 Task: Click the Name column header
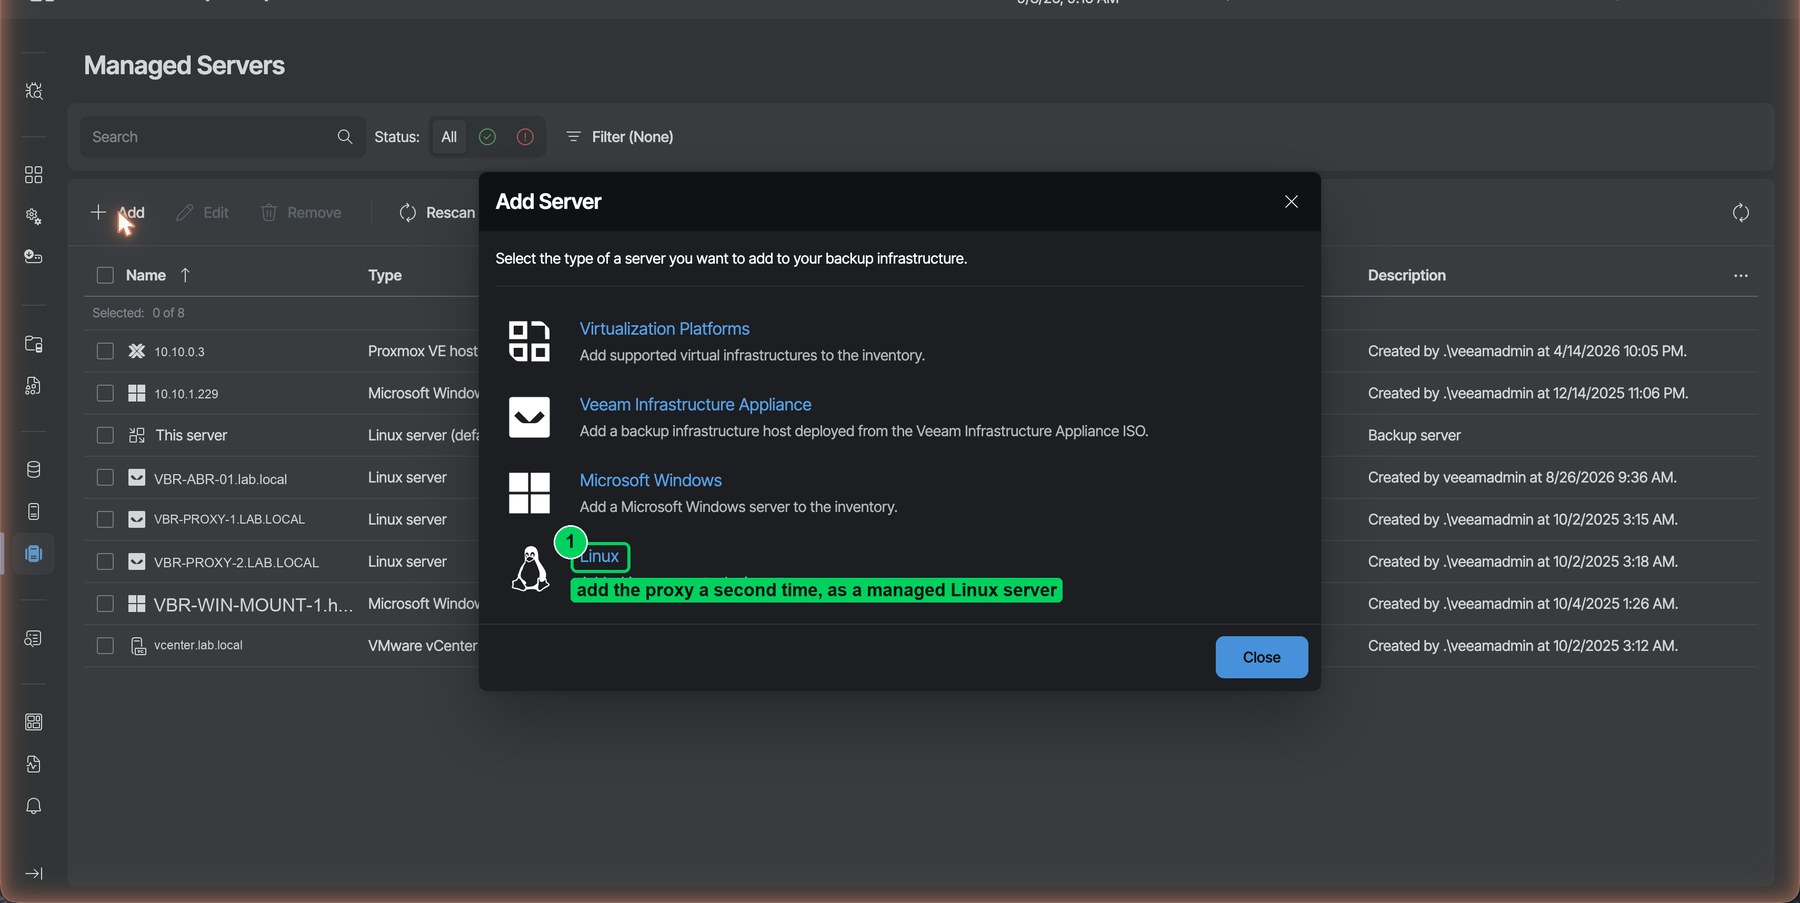click(146, 275)
